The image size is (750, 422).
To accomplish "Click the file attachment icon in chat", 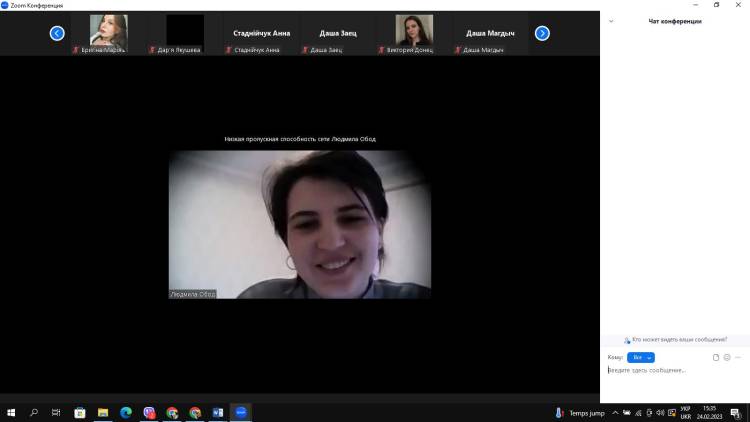I will (716, 357).
